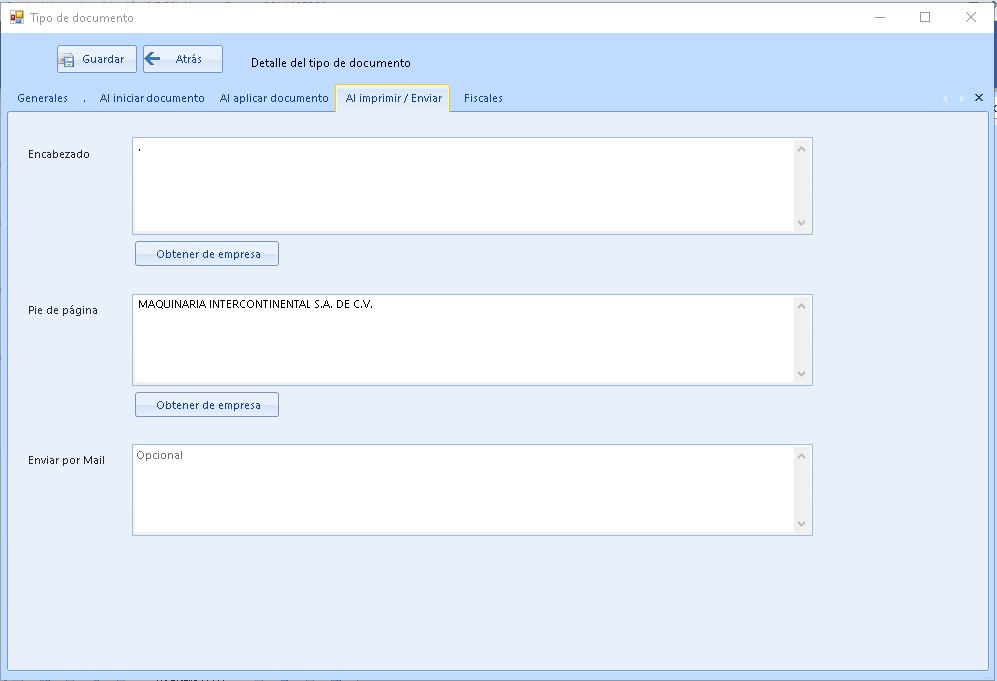This screenshot has width=997, height=681.
Task: Click the Pie de página label
Action: 62,310
